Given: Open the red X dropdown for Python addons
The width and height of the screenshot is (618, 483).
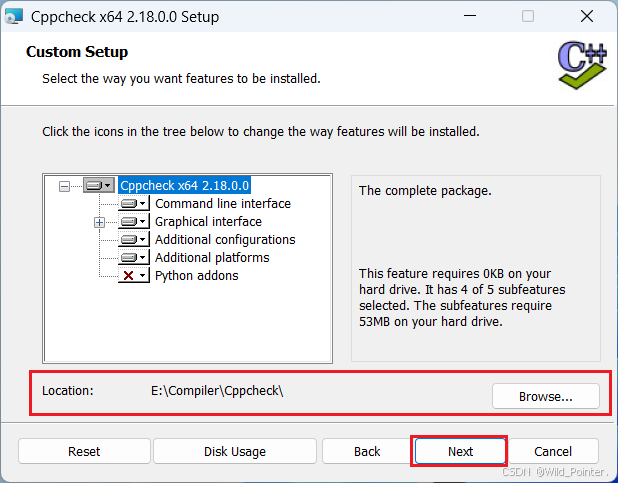Looking at the screenshot, I should pos(134,275).
